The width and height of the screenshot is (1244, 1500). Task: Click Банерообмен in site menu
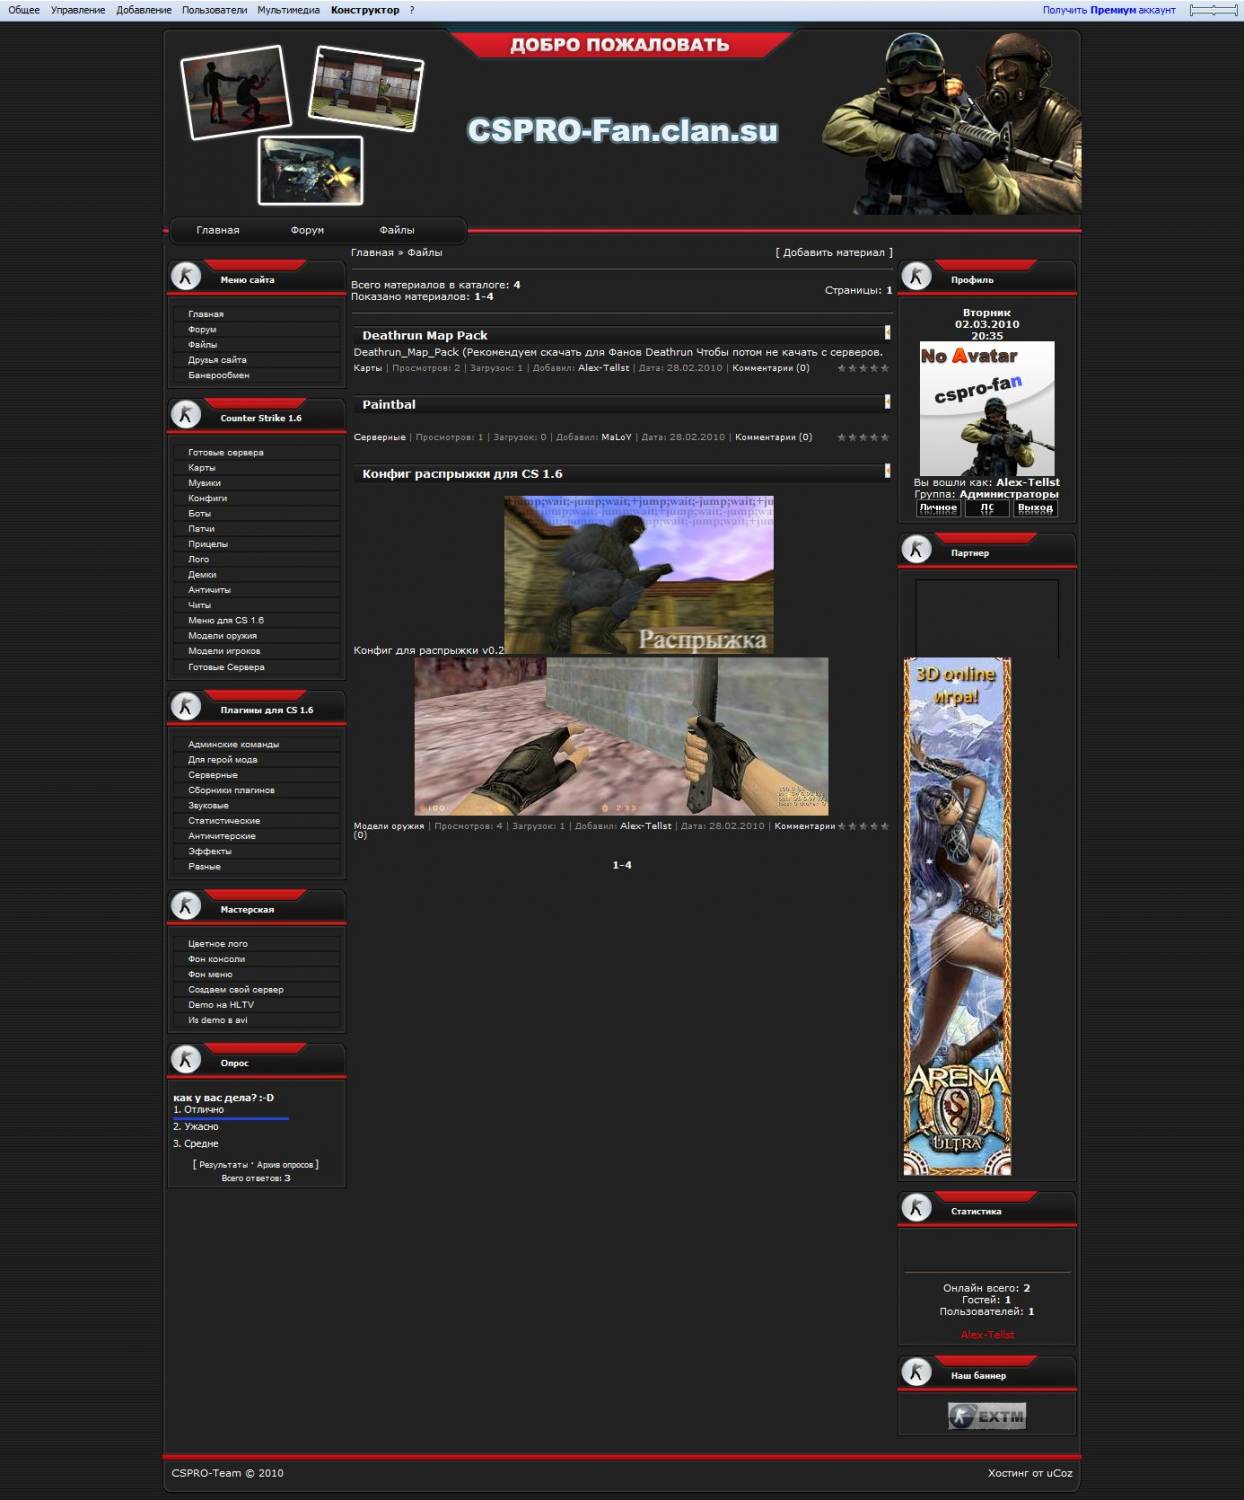point(219,375)
